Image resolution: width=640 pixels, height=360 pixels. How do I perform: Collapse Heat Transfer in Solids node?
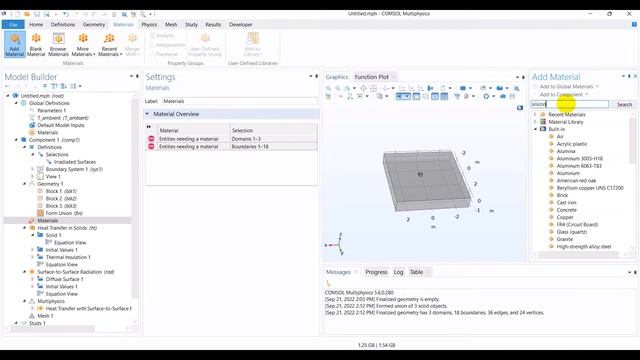click(24, 228)
